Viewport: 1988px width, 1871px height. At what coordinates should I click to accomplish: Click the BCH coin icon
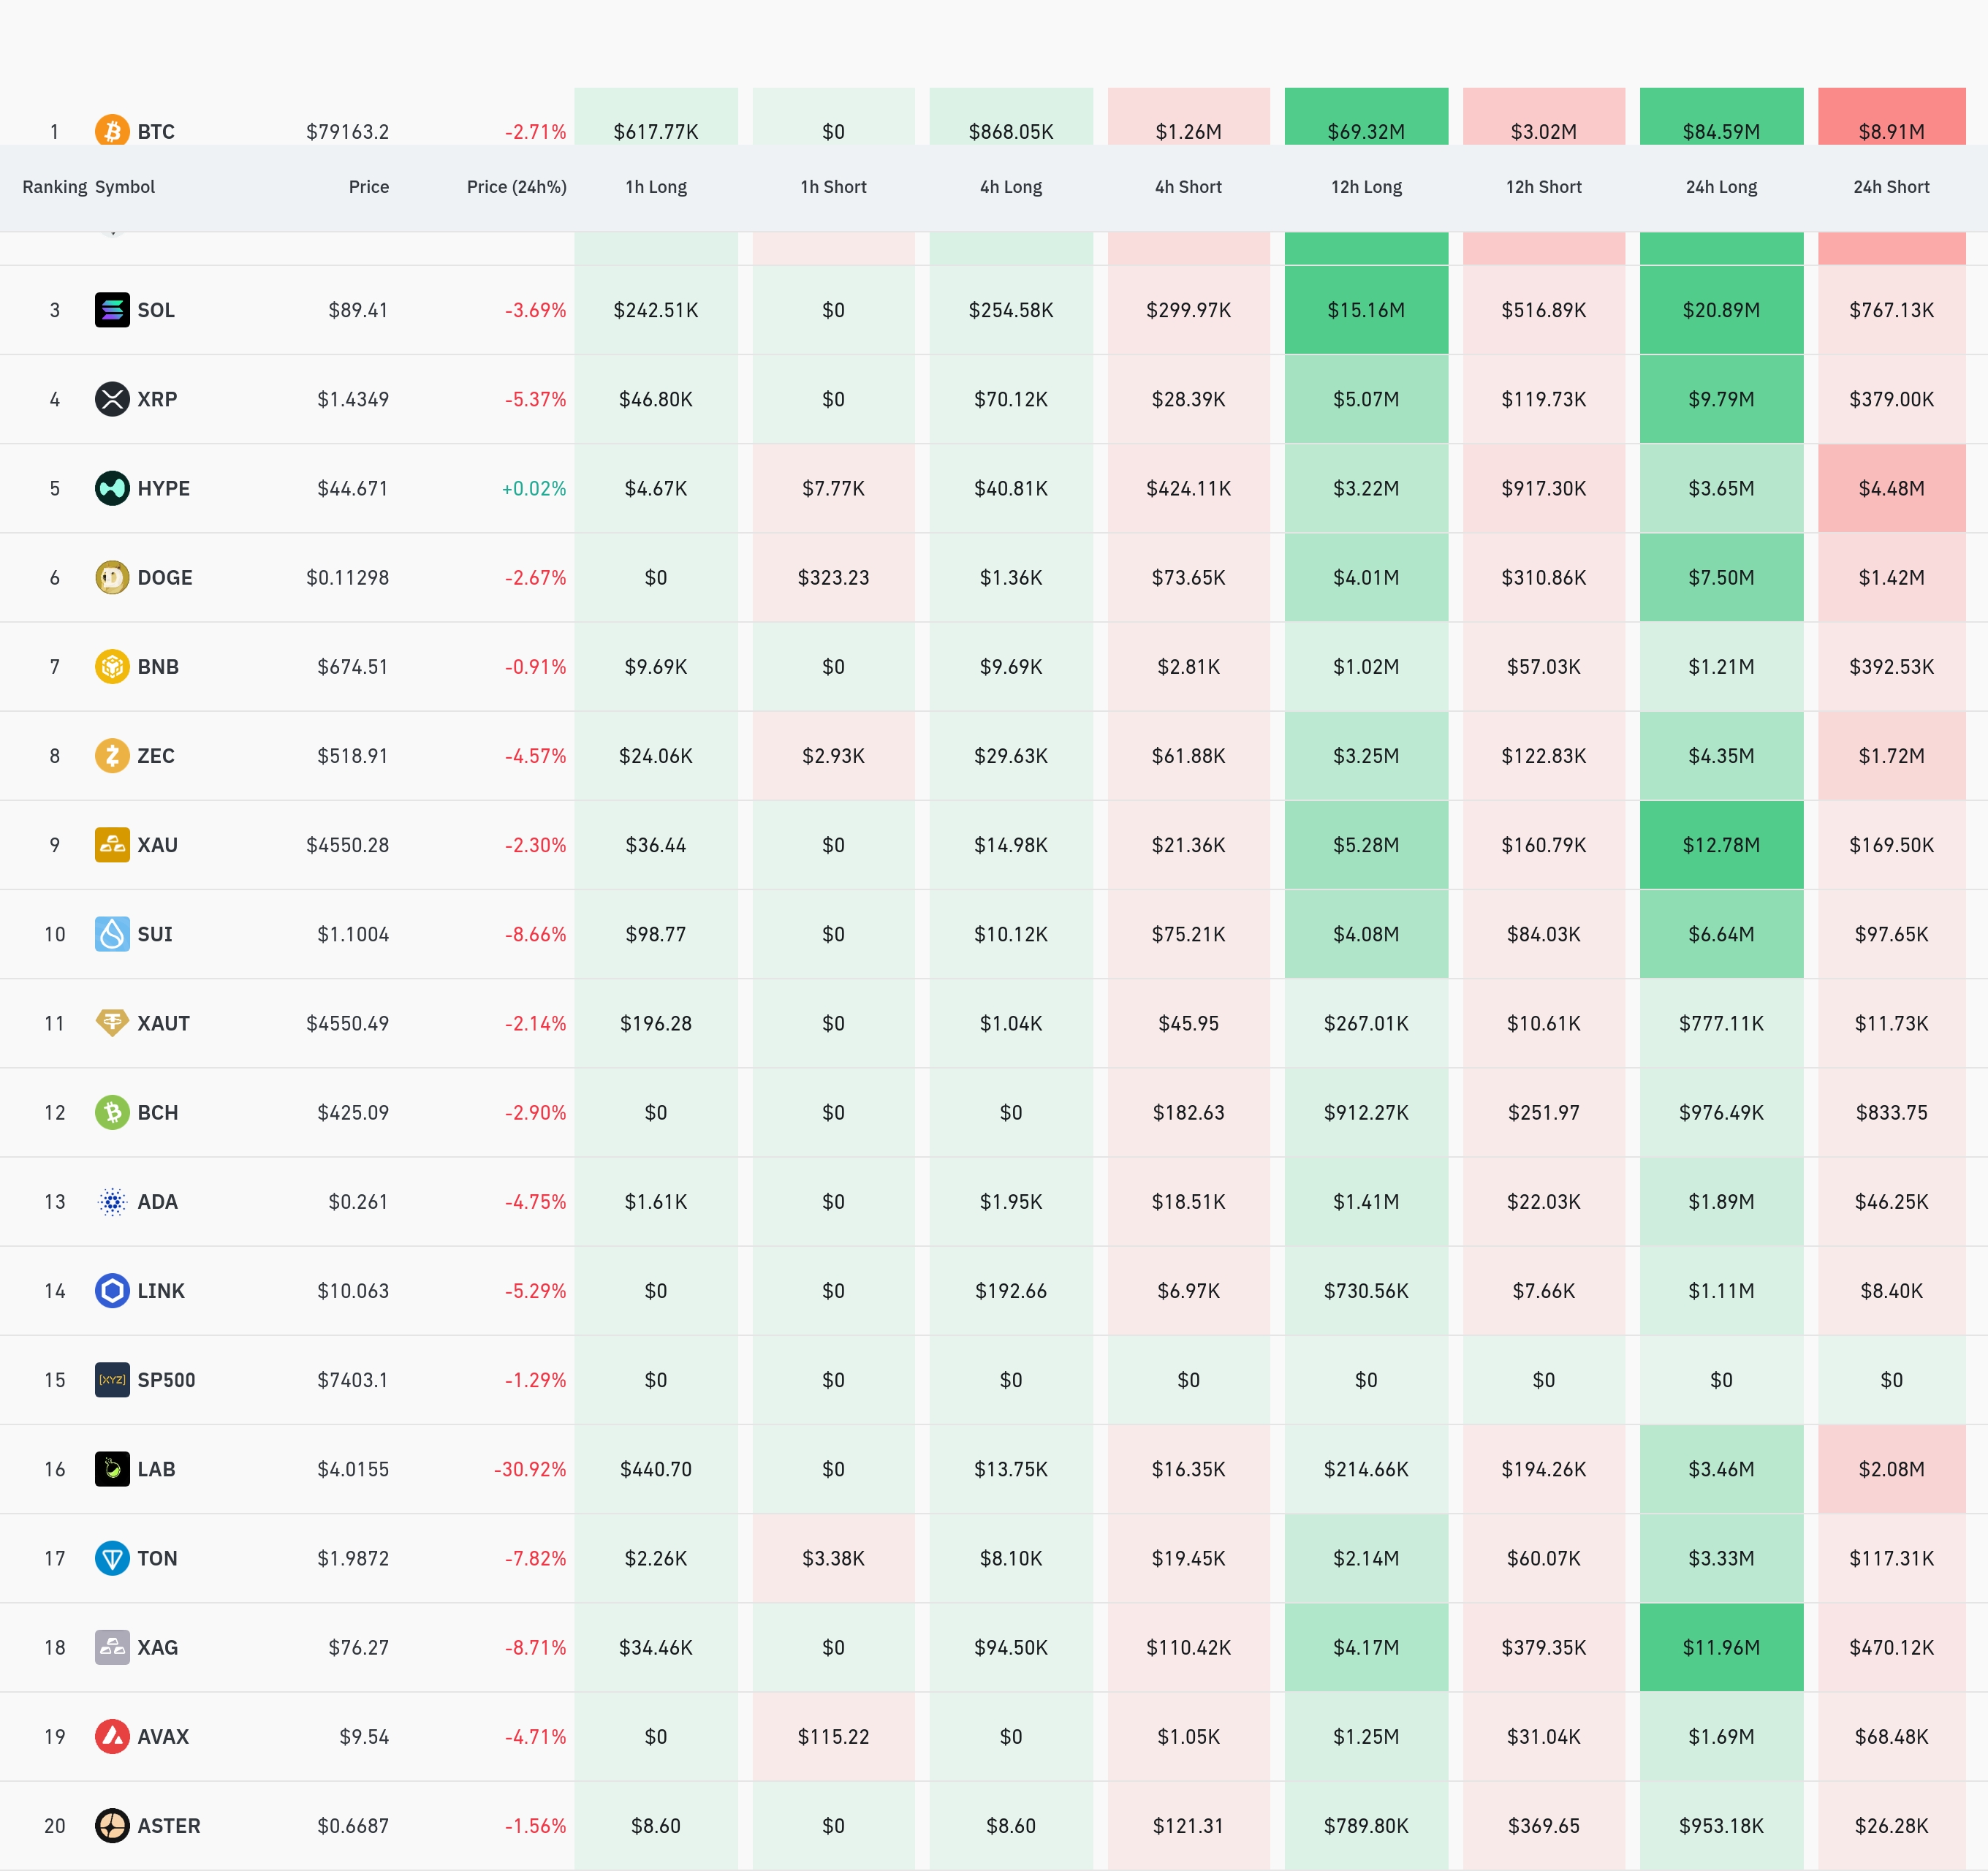112,1112
